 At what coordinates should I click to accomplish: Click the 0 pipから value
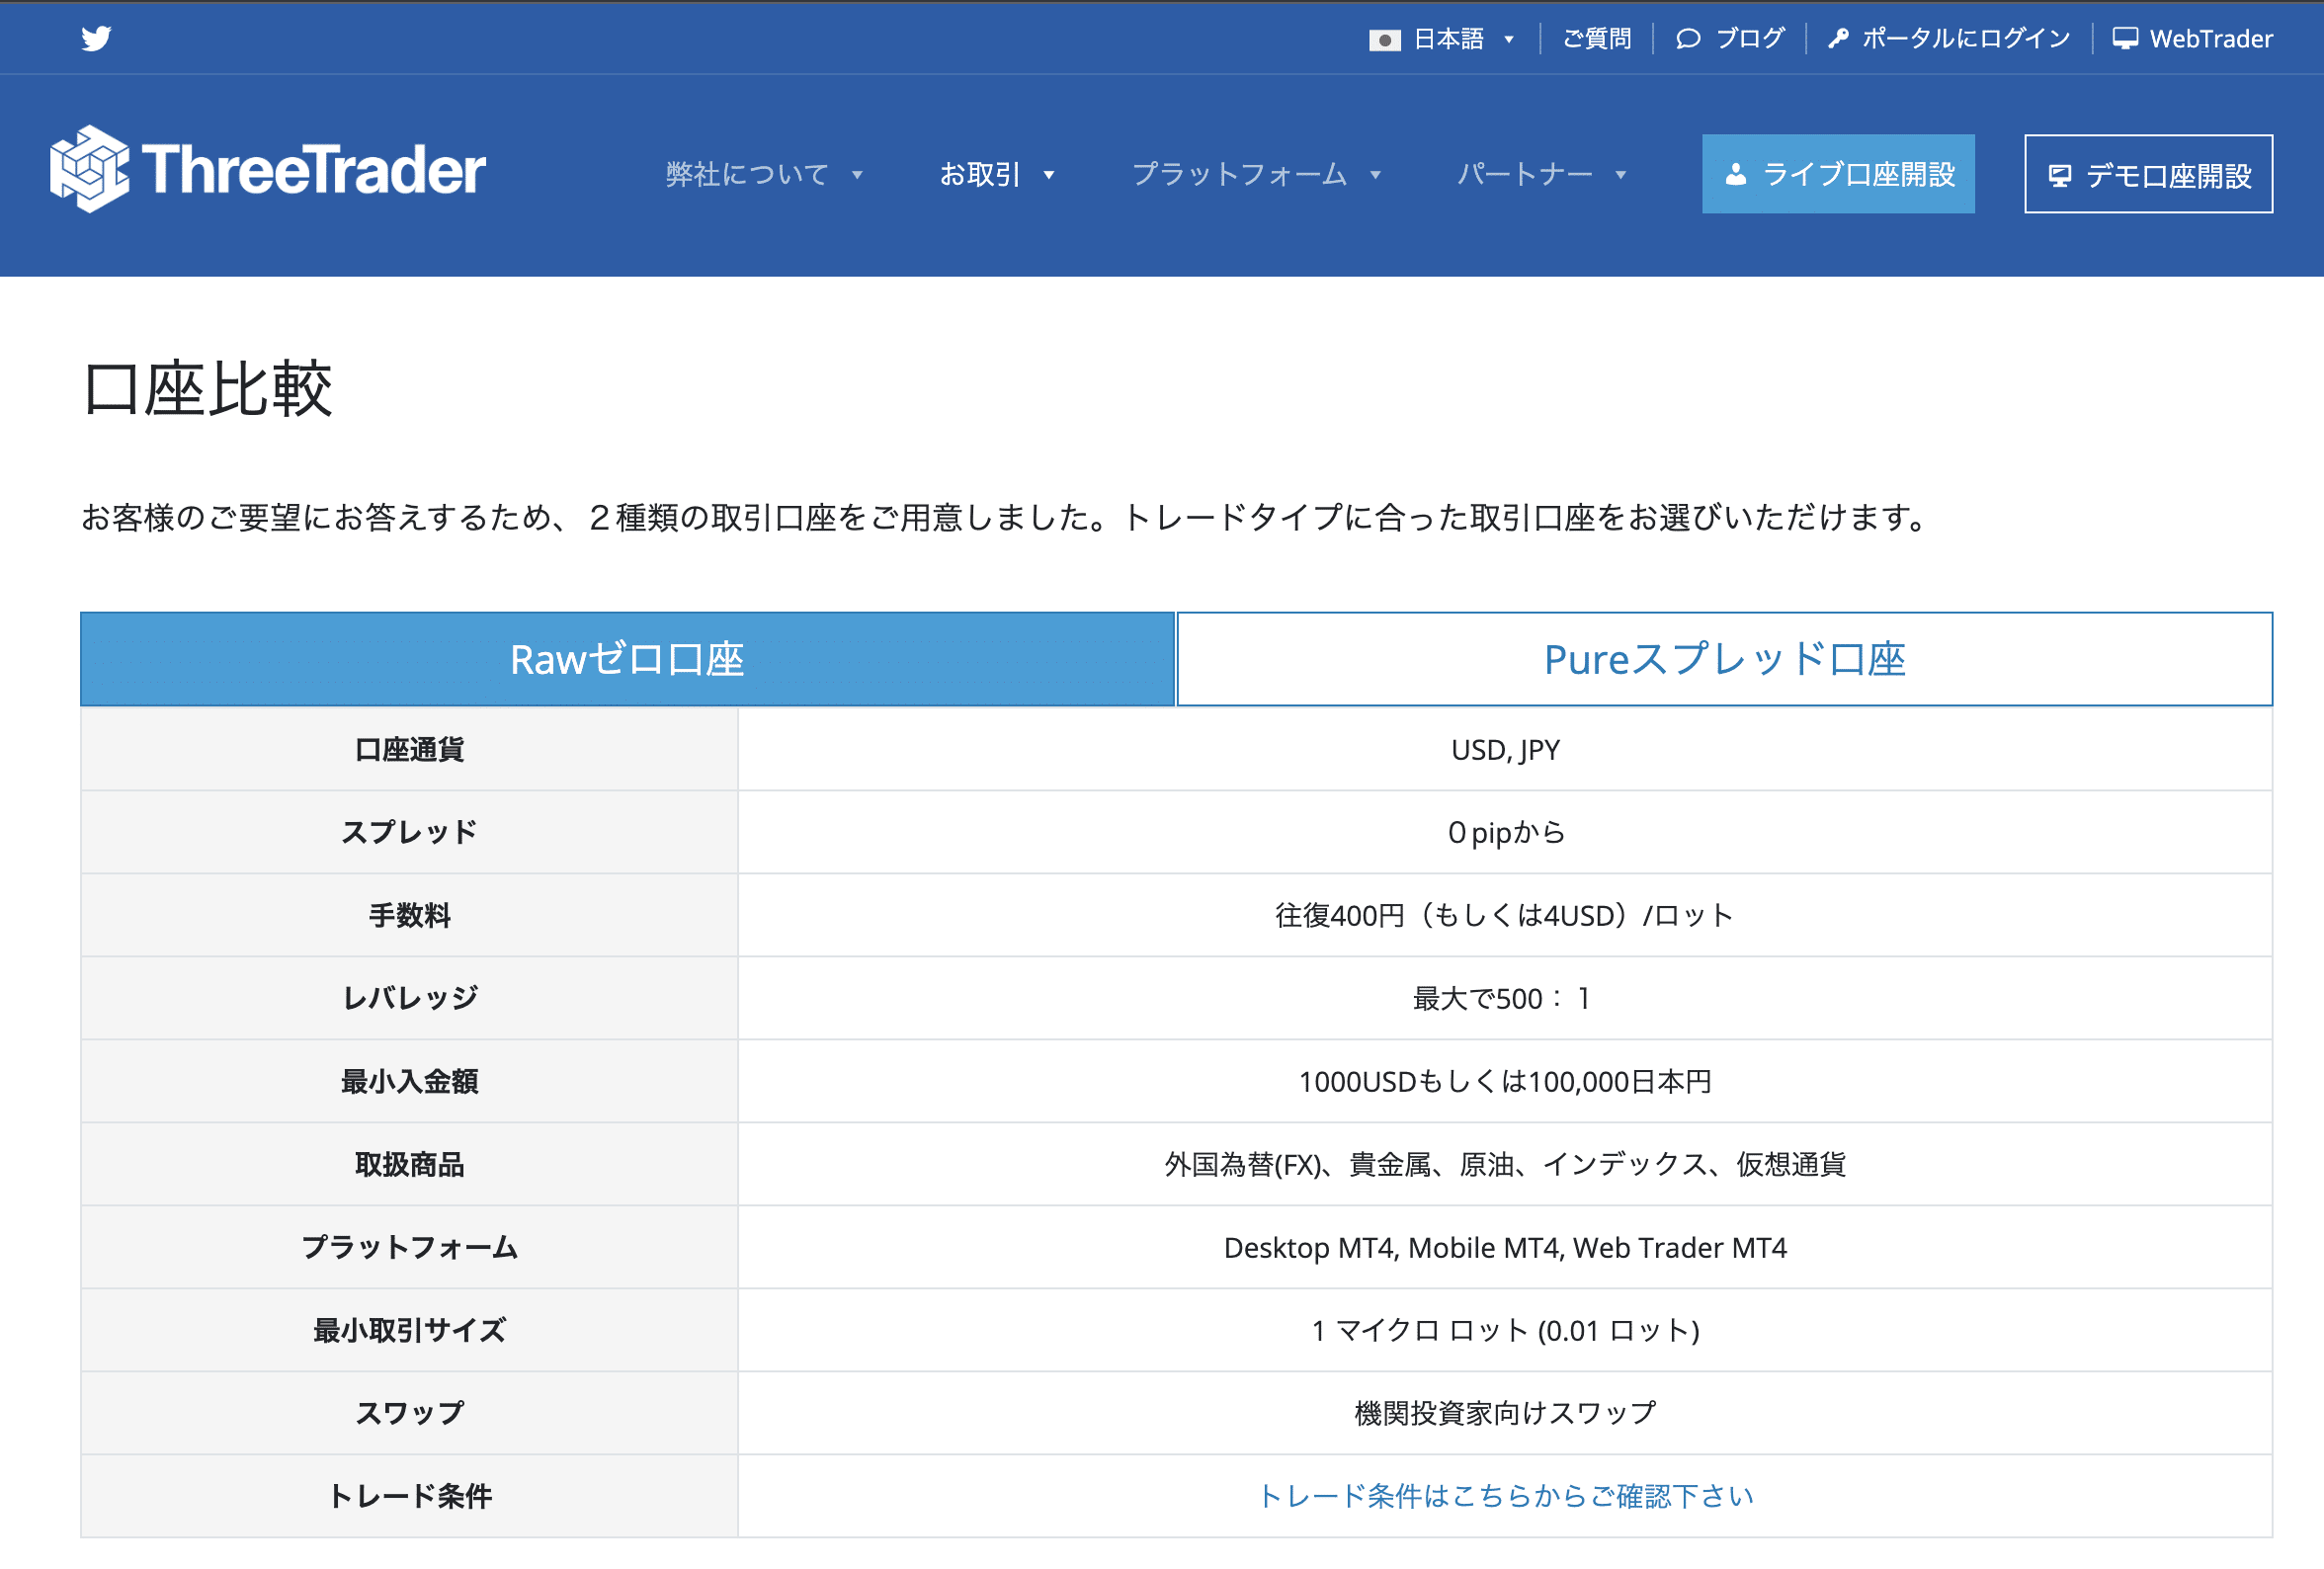(1505, 832)
